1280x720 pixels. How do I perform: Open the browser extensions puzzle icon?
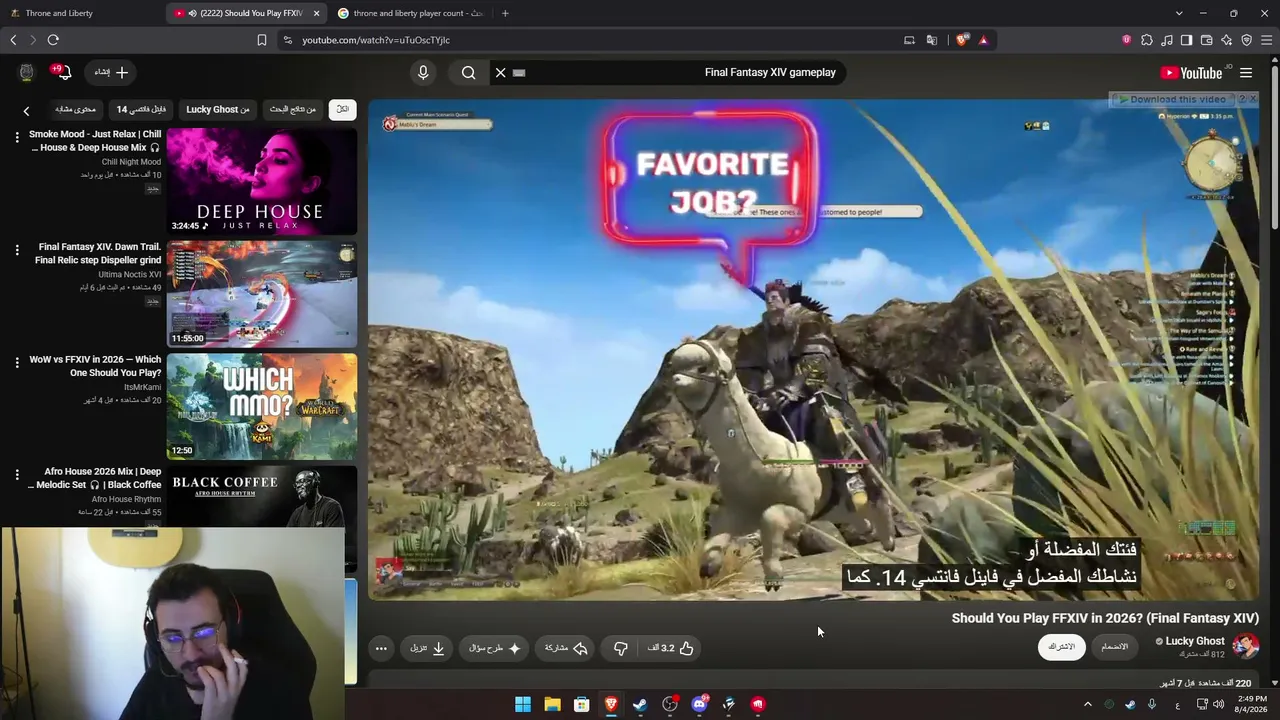pyautogui.click(x=1147, y=40)
